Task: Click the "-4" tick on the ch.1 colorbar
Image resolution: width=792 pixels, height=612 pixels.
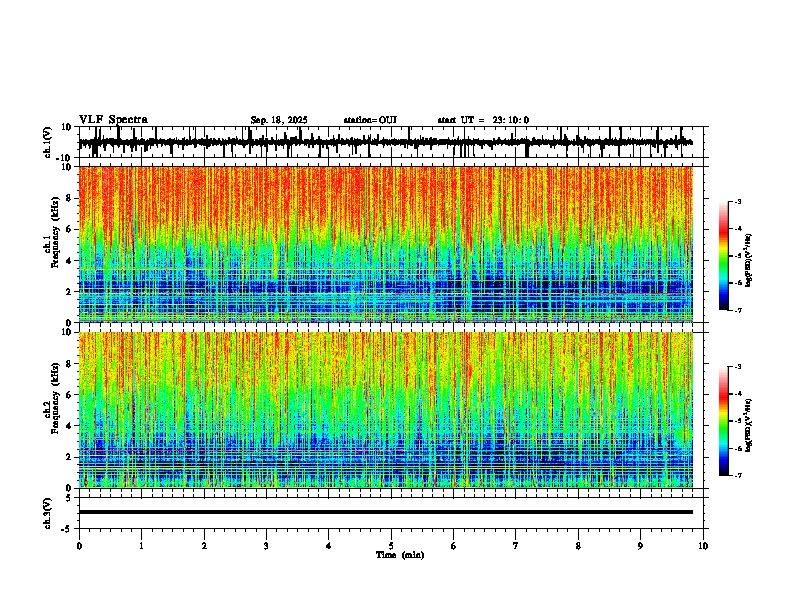Action: coord(737,229)
